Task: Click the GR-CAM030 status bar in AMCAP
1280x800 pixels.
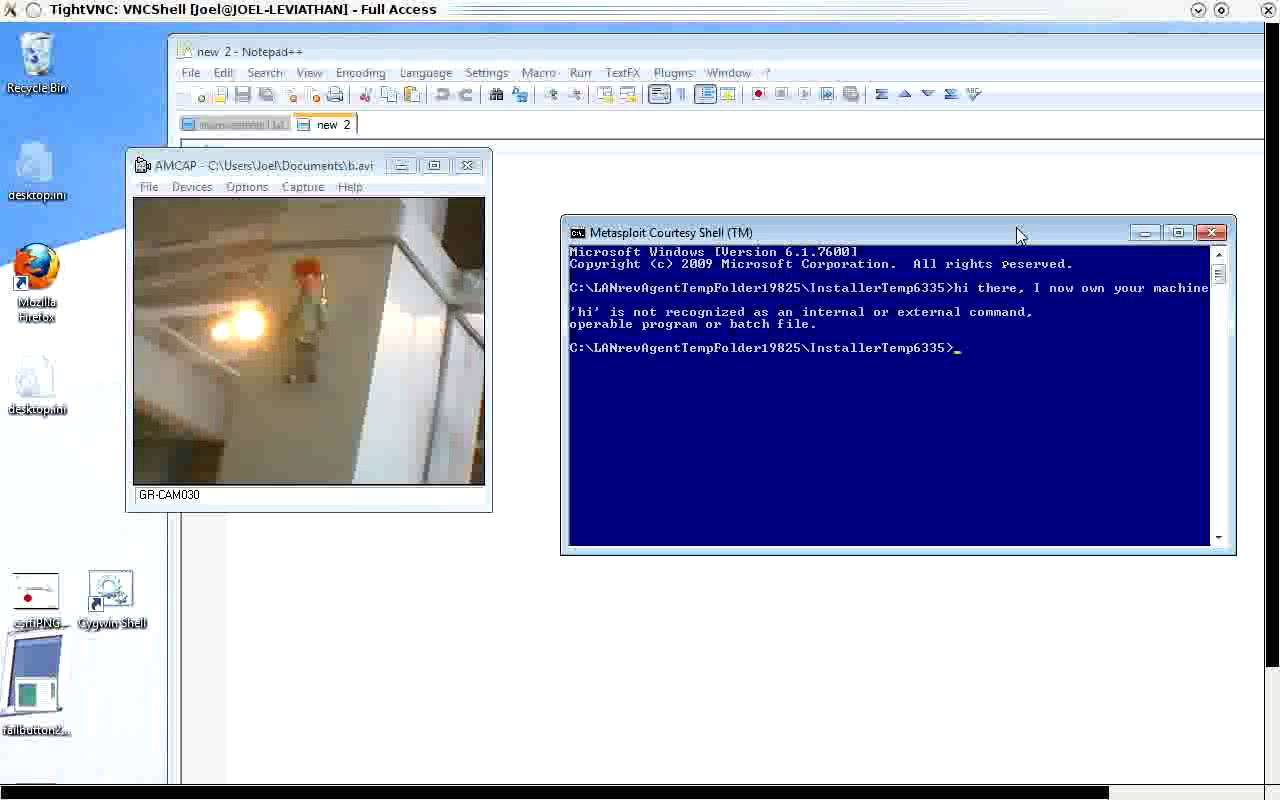Action: pos(309,495)
